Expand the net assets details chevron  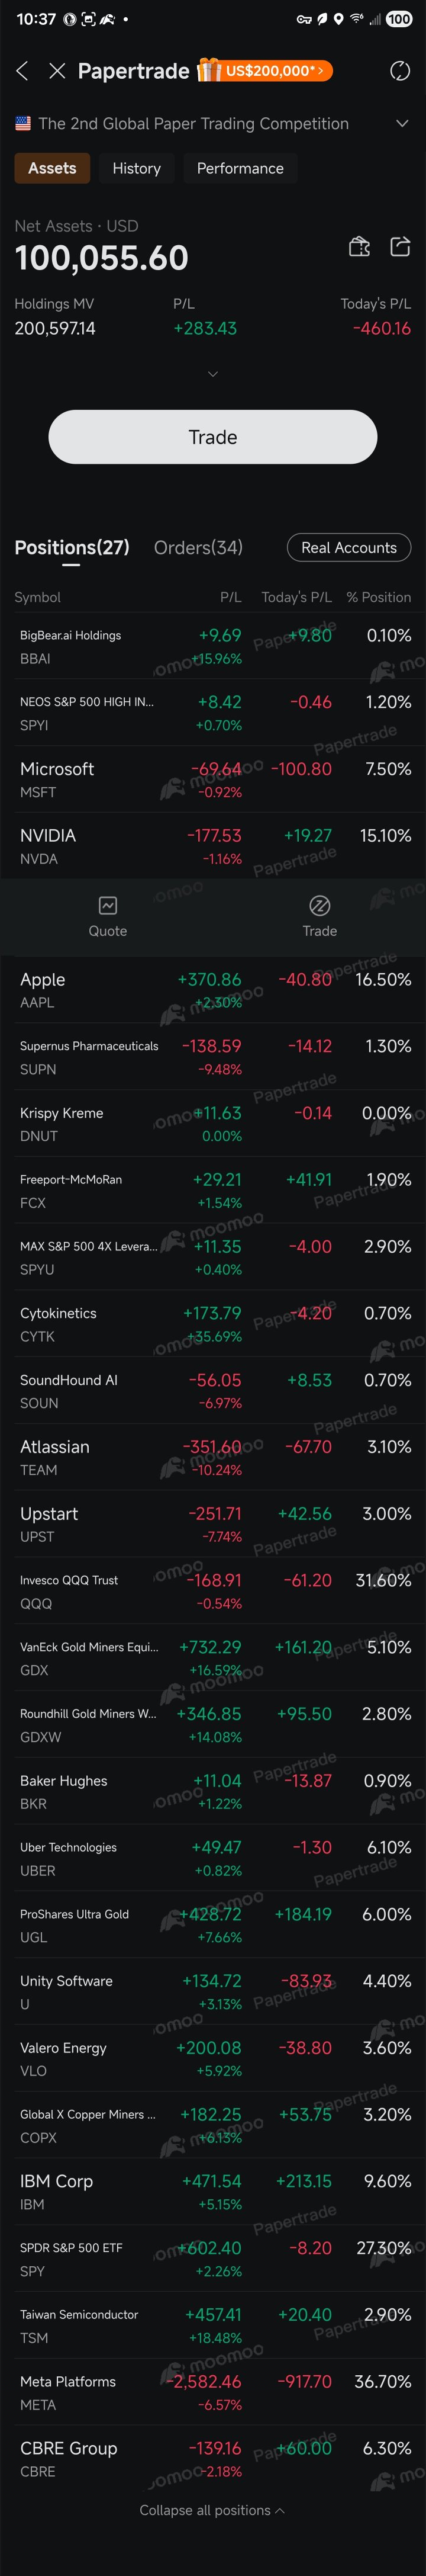pyautogui.click(x=212, y=374)
